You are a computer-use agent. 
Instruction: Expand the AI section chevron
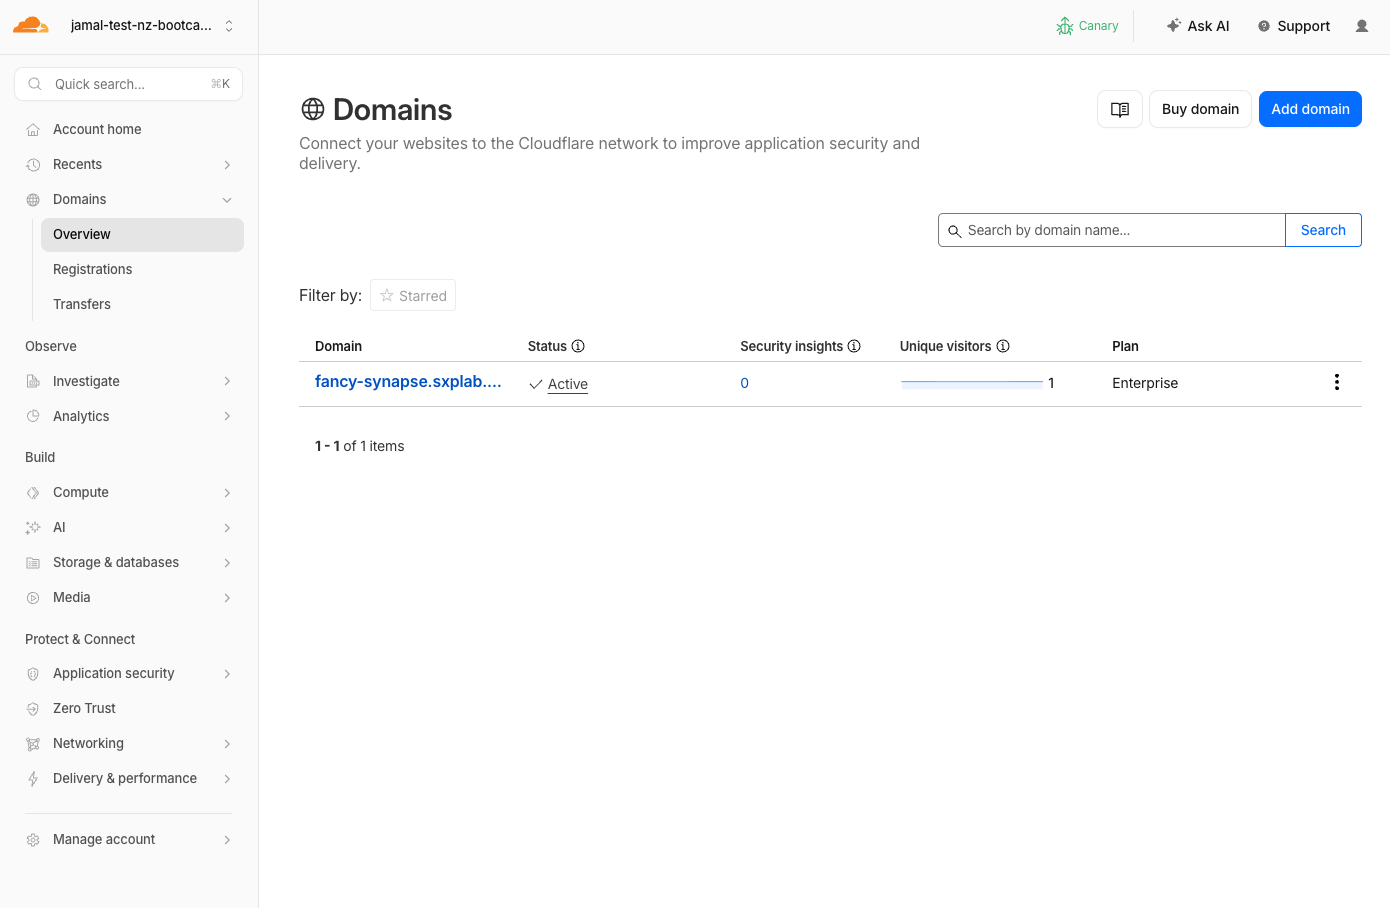point(227,528)
